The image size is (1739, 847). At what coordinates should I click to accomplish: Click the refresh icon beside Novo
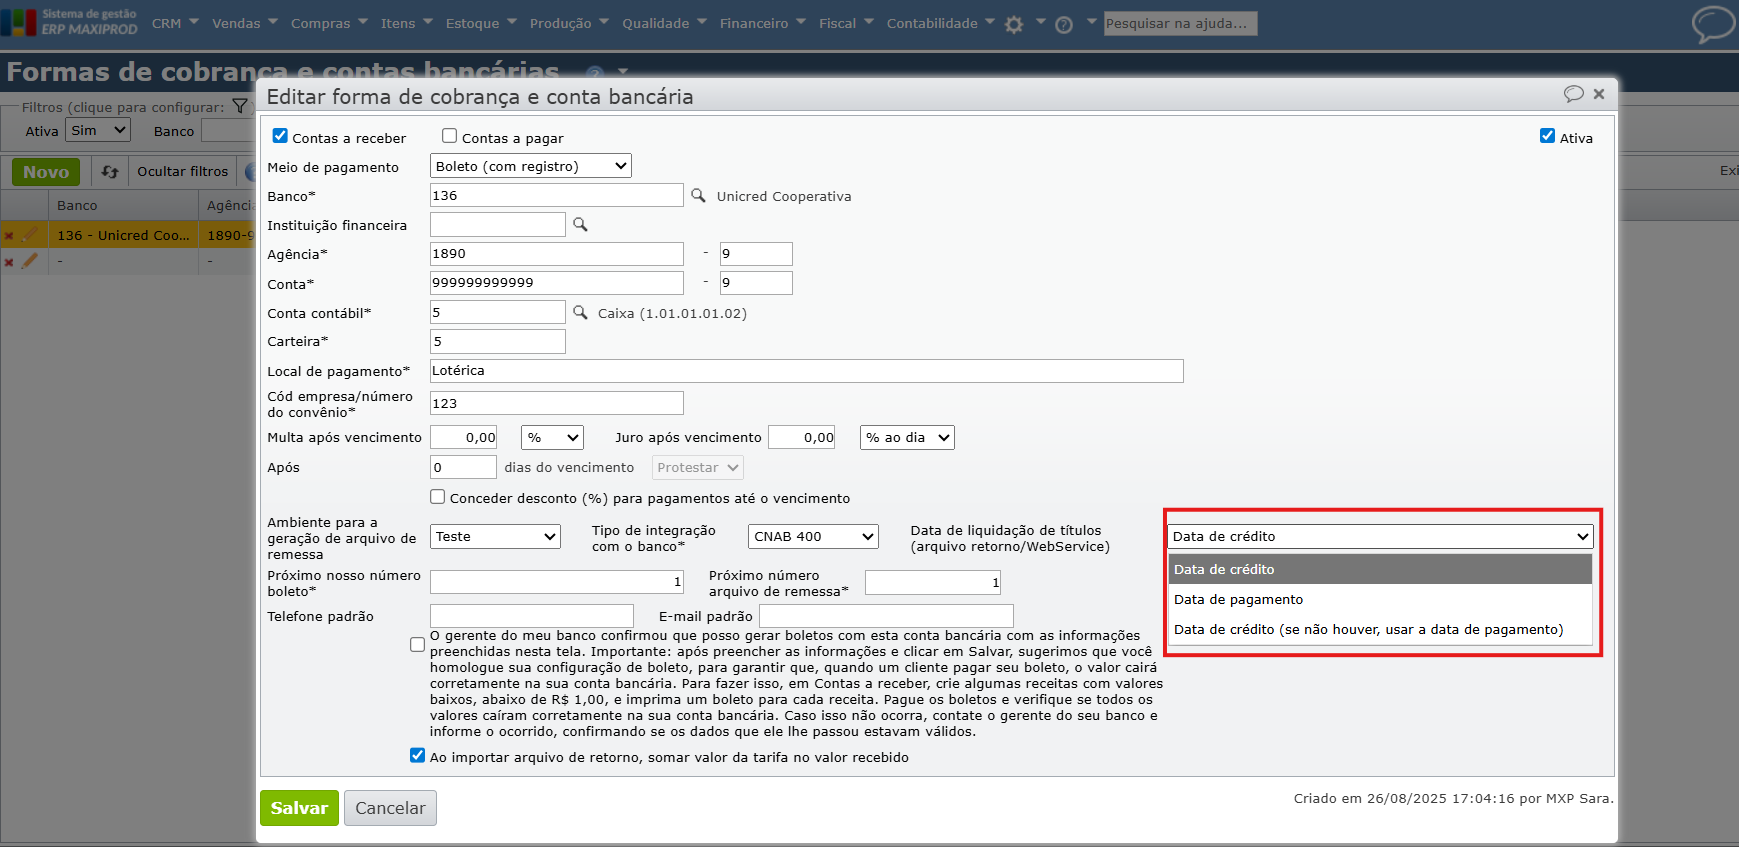[110, 172]
